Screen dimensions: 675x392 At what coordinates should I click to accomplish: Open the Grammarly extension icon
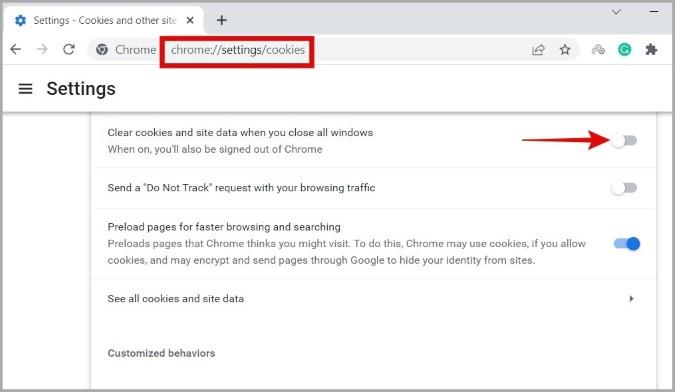tap(625, 50)
